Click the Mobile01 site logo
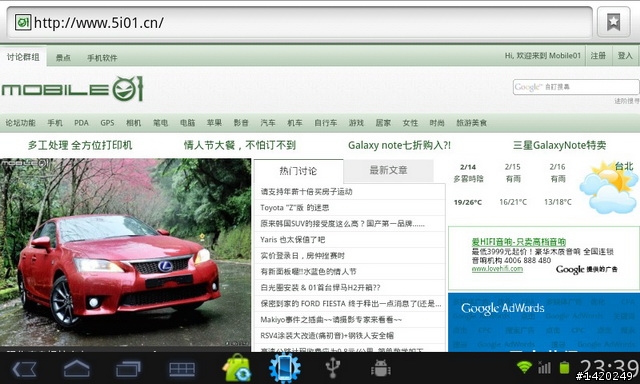The height and width of the screenshot is (384, 640). (72, 88)
